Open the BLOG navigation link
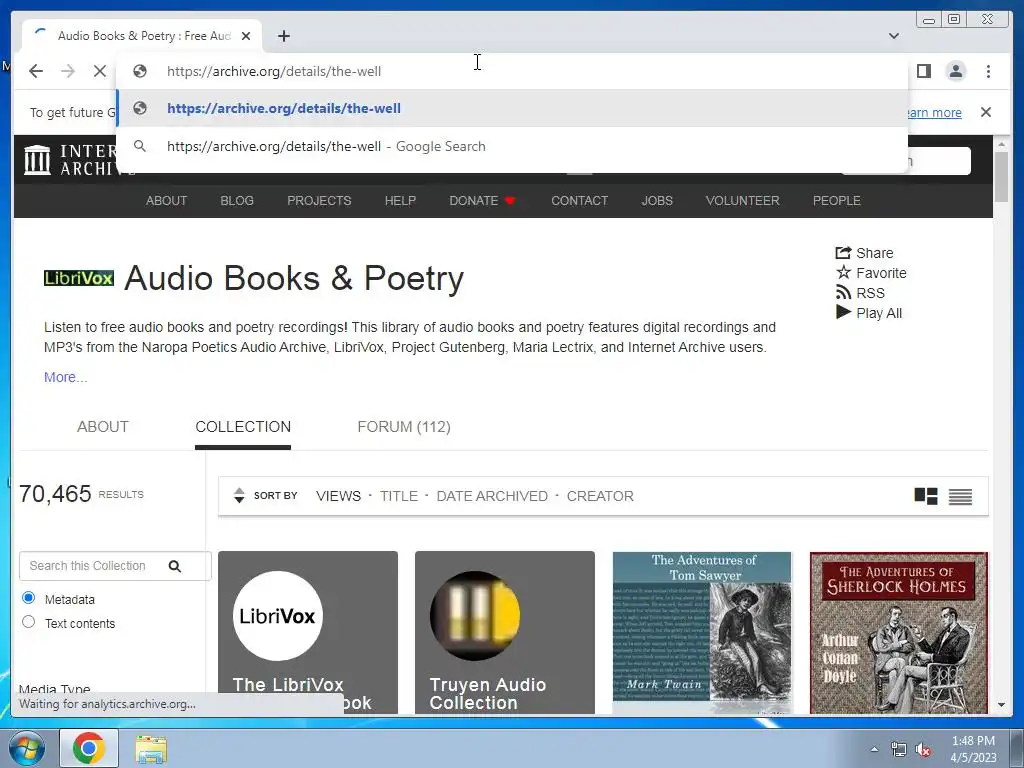Image resolution: width=1024 pixels, height=768 pixels. click(236, 200)
